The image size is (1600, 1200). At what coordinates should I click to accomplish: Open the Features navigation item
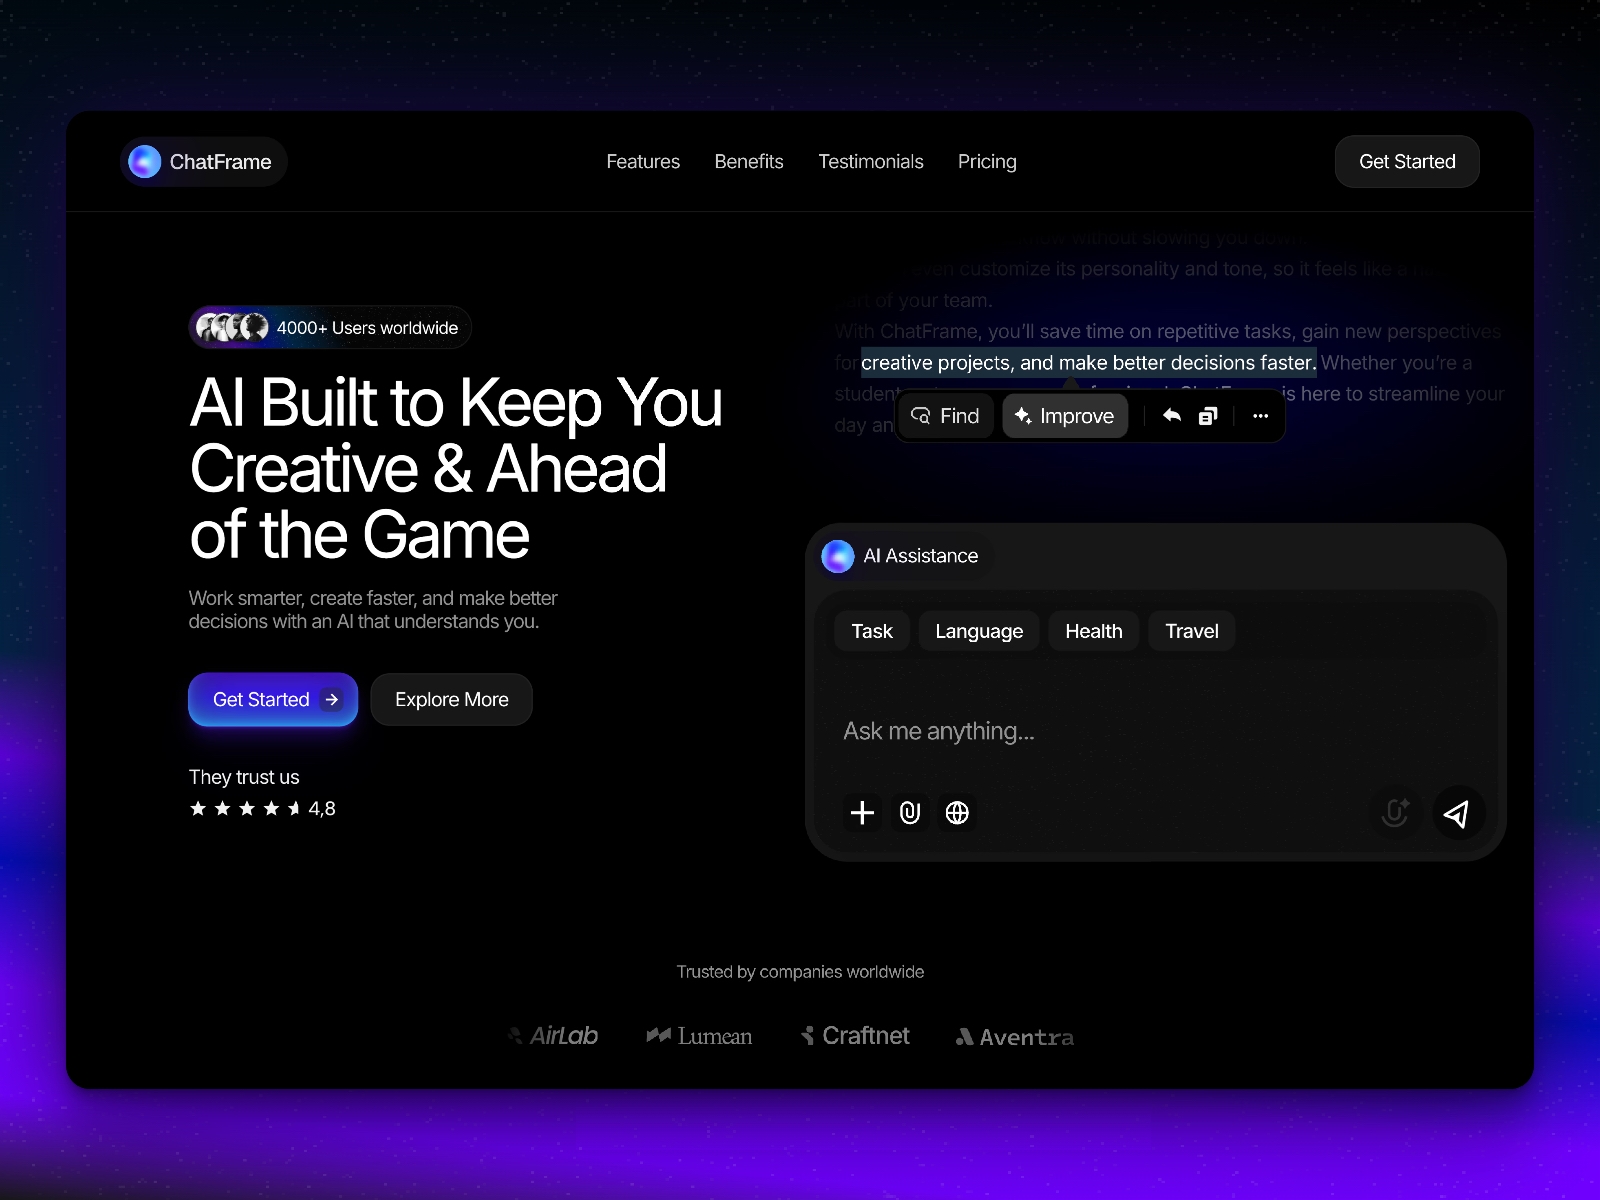click(643, 161)
